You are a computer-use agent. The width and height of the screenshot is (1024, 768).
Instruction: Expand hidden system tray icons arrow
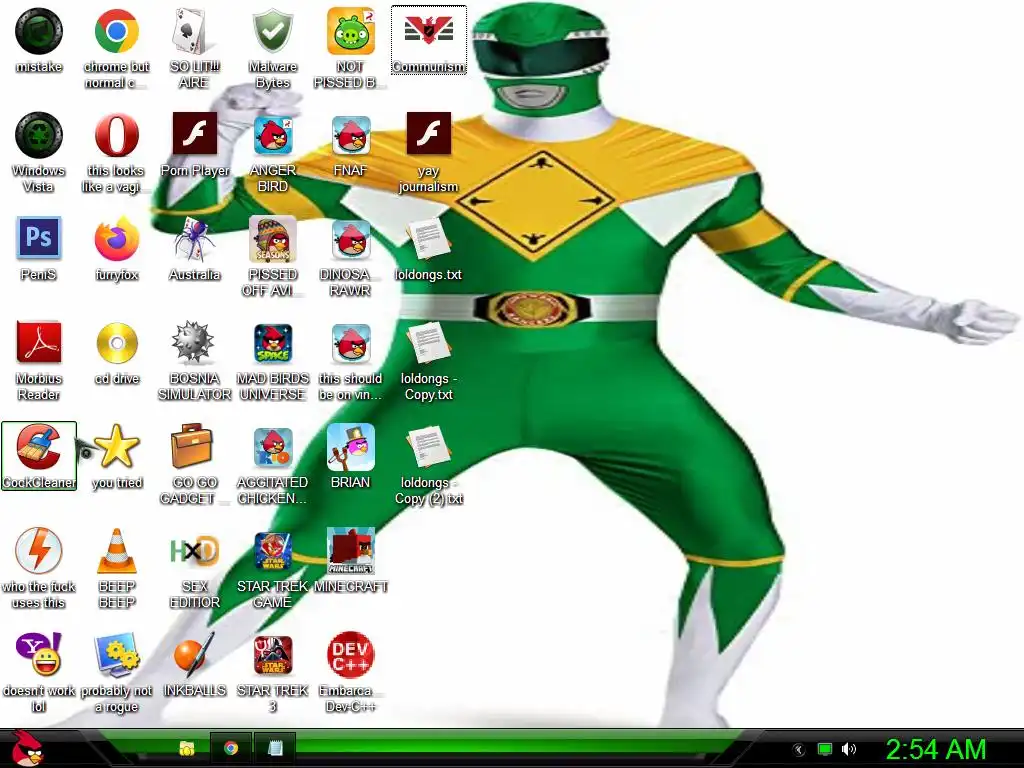tap(799, 750)
